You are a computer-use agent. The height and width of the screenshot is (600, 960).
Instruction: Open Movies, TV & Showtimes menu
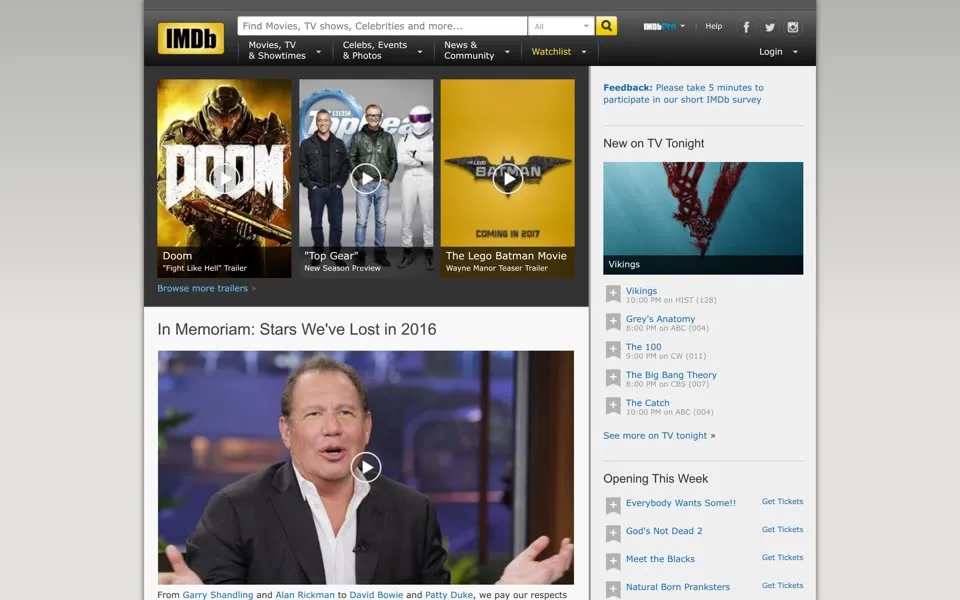coord(277,50)
